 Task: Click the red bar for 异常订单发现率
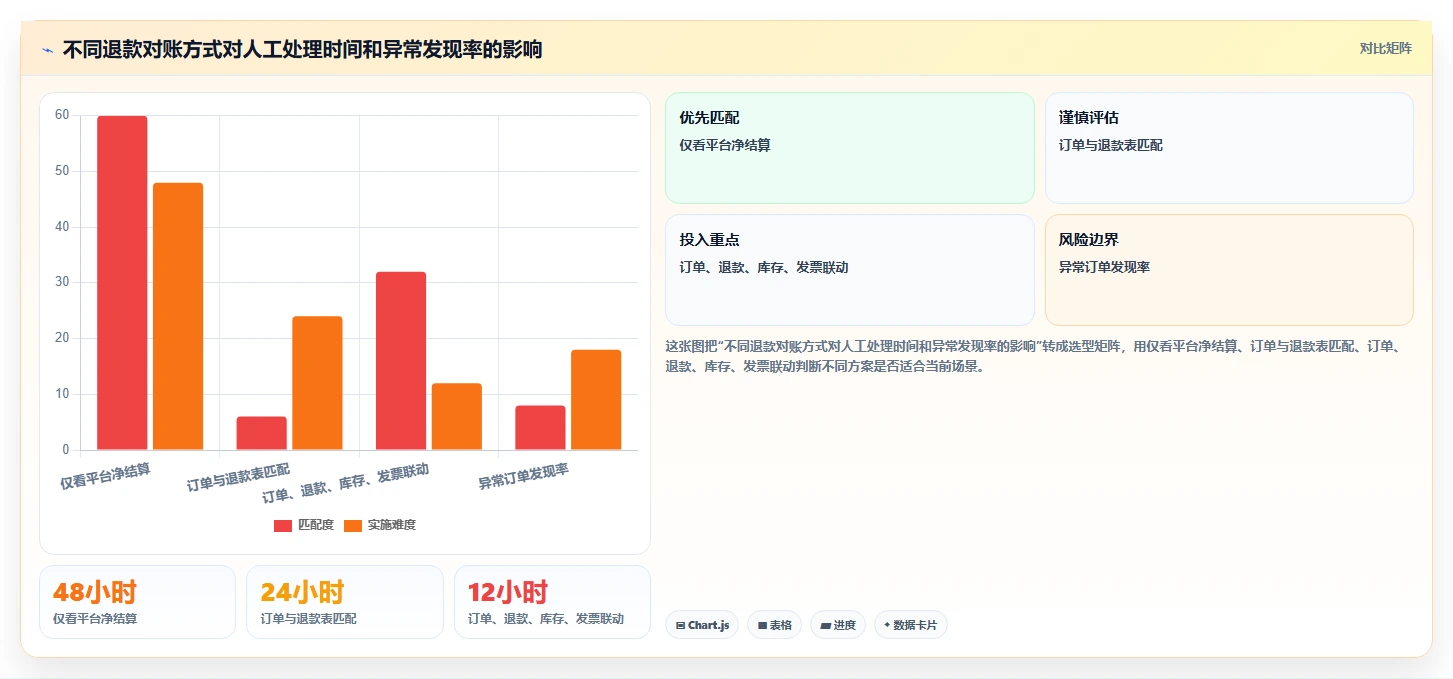(540, 428)
